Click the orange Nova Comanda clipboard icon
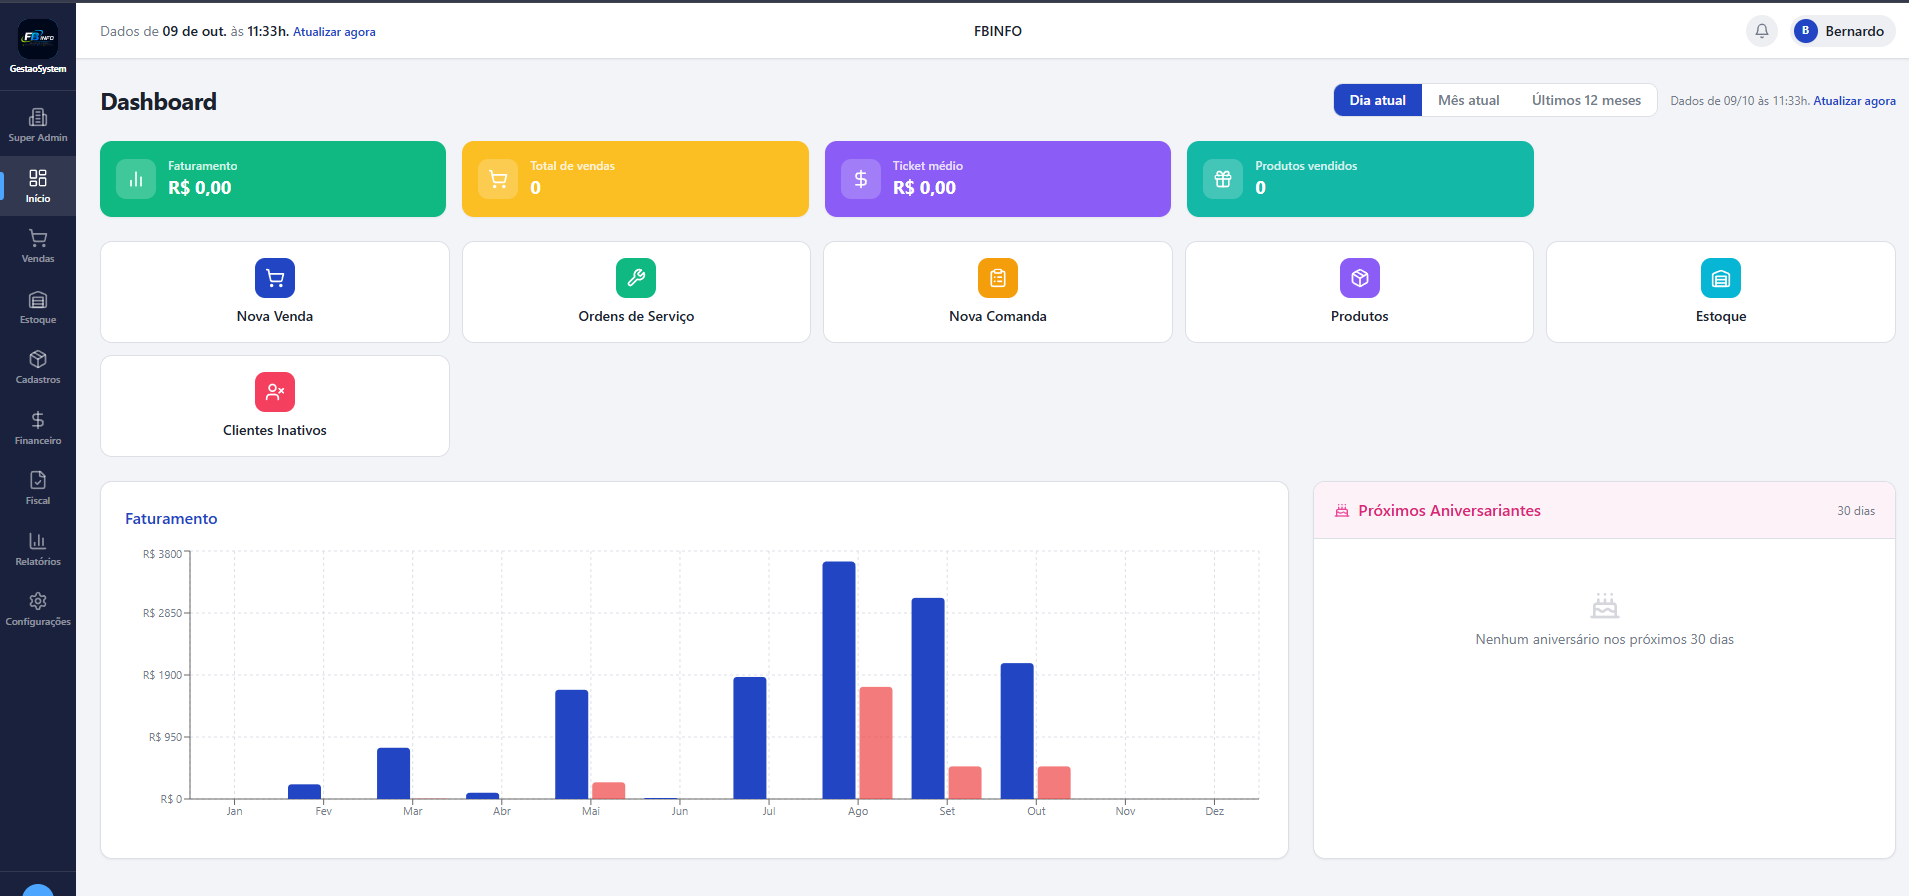This screenshot has height=896, width=1909. pyautogui.click(x=998, y=278)
